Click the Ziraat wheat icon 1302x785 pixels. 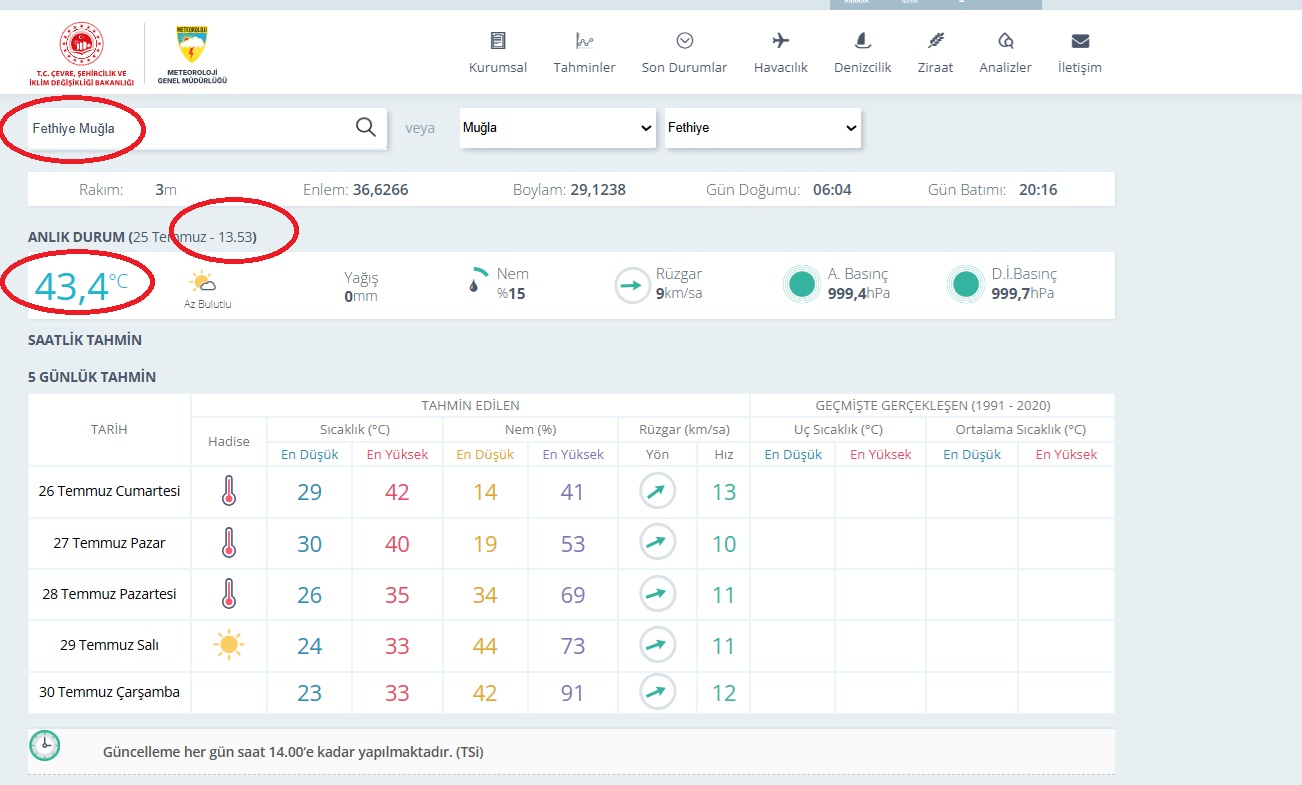coord(935,41)
